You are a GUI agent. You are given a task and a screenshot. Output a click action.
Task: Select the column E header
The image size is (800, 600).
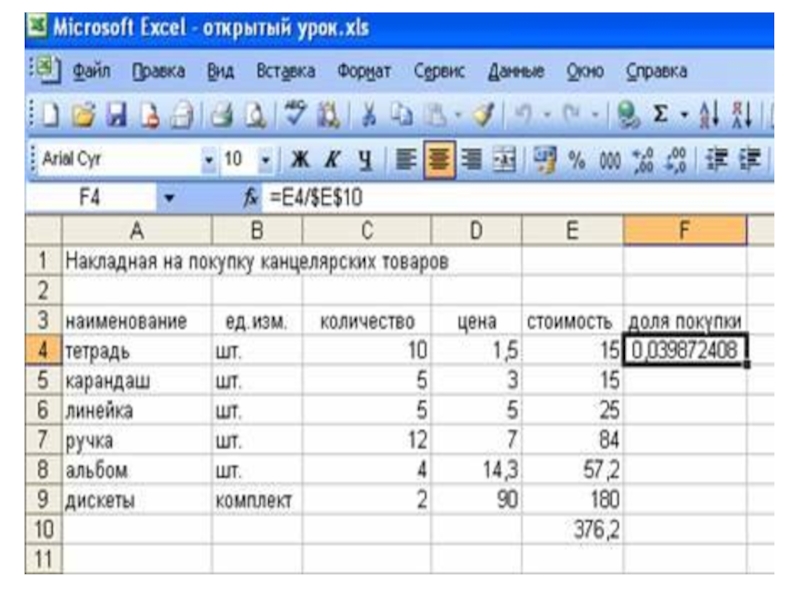pyautogui.click(x=572, y=231)
